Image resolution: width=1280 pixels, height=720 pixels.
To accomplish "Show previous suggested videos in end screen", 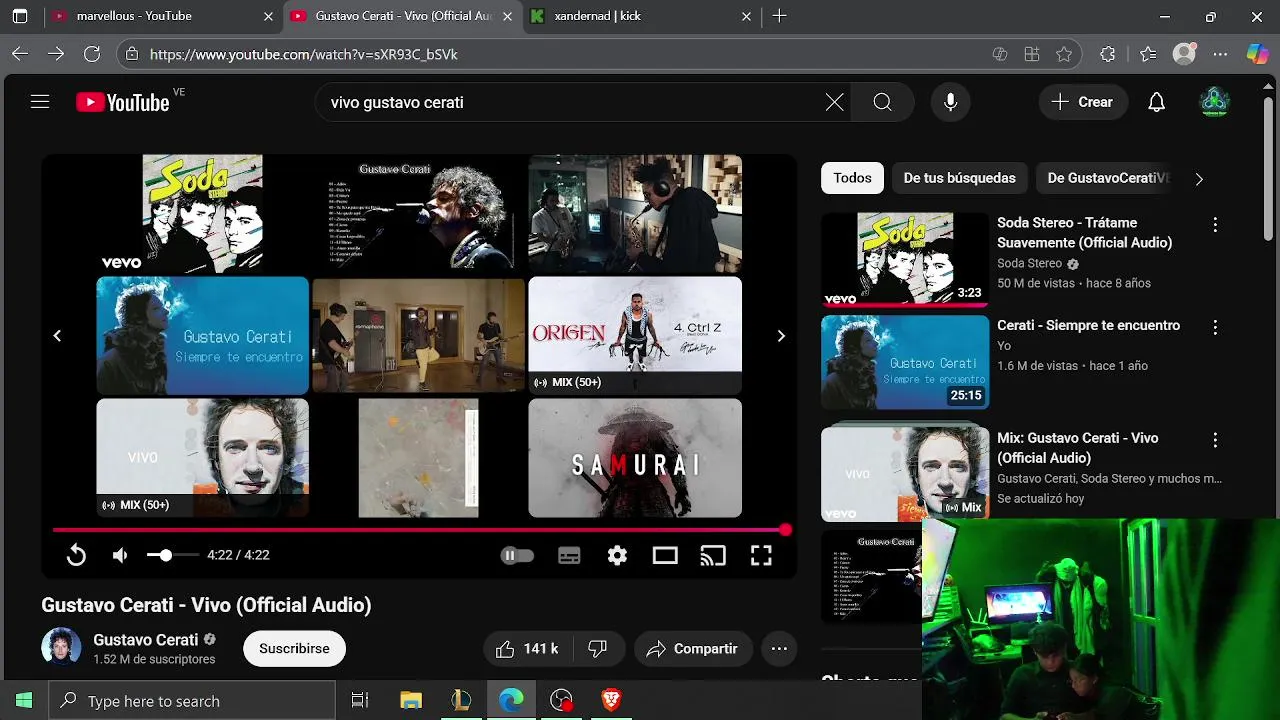I will pos(57,336).
